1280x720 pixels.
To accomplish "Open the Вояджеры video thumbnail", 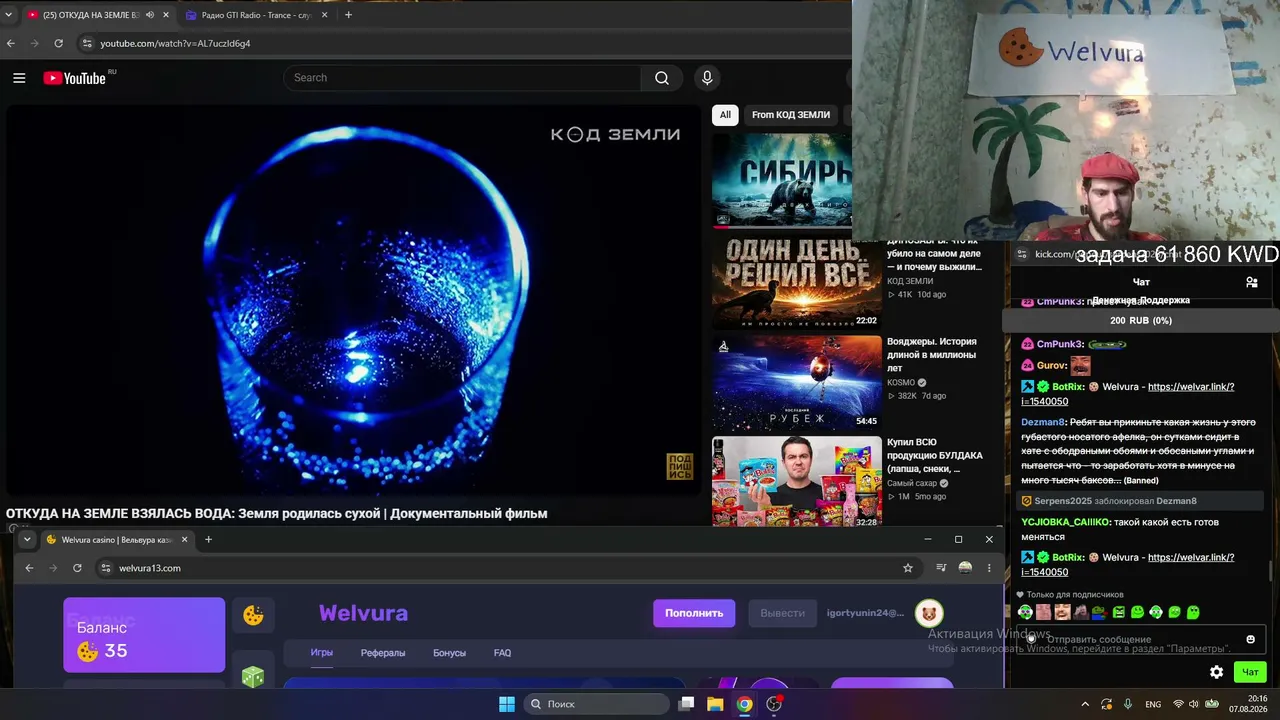I will (x=797, y=383).
